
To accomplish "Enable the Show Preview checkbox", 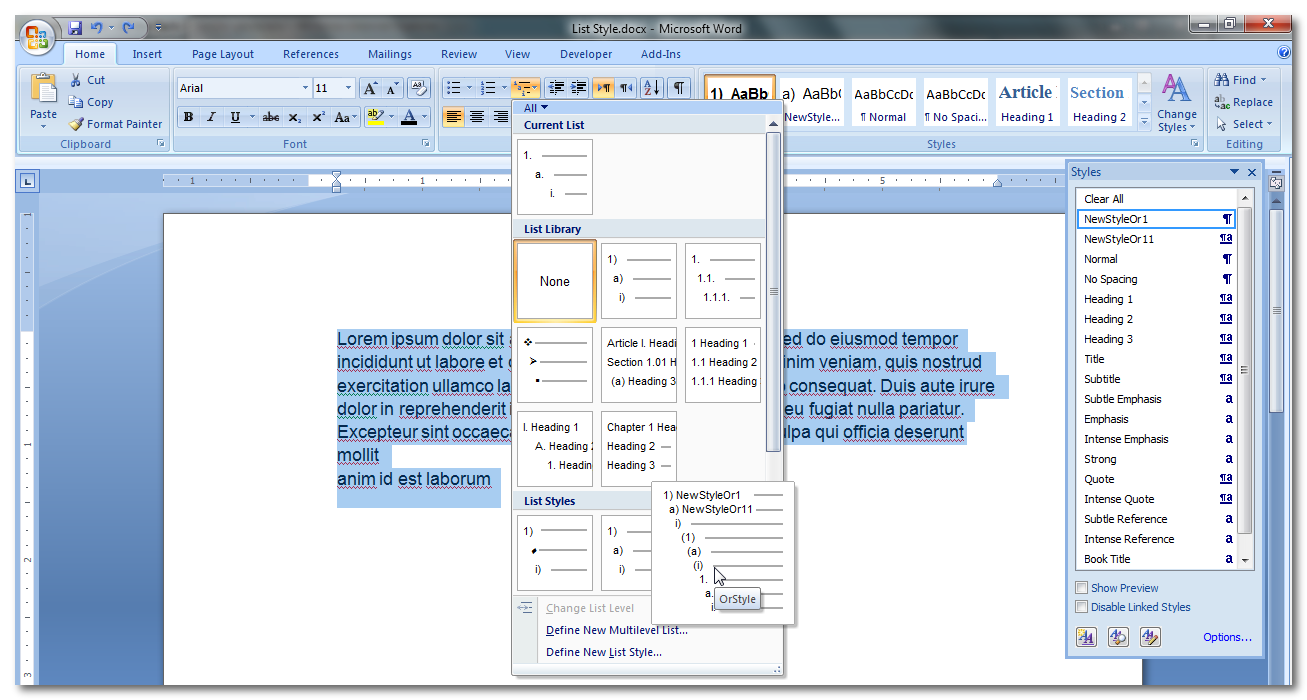I will 1081,588.
